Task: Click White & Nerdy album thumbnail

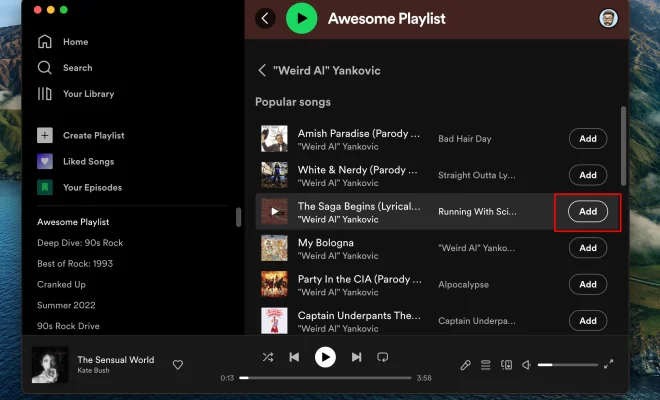Action: coord(274,175)
